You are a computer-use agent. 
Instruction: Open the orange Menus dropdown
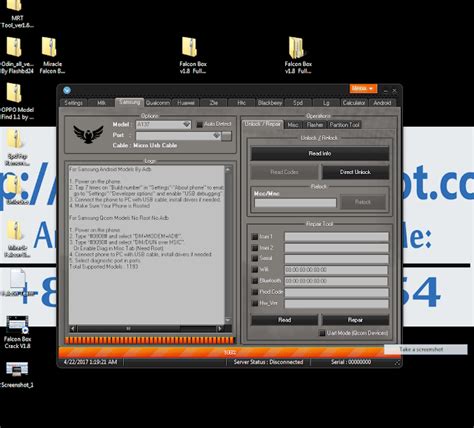click(363, 88)
